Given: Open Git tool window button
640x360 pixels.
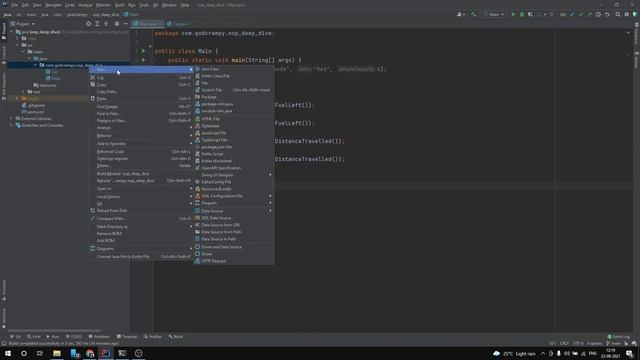Looking at the screenshot, I should (x=16, y=337).
